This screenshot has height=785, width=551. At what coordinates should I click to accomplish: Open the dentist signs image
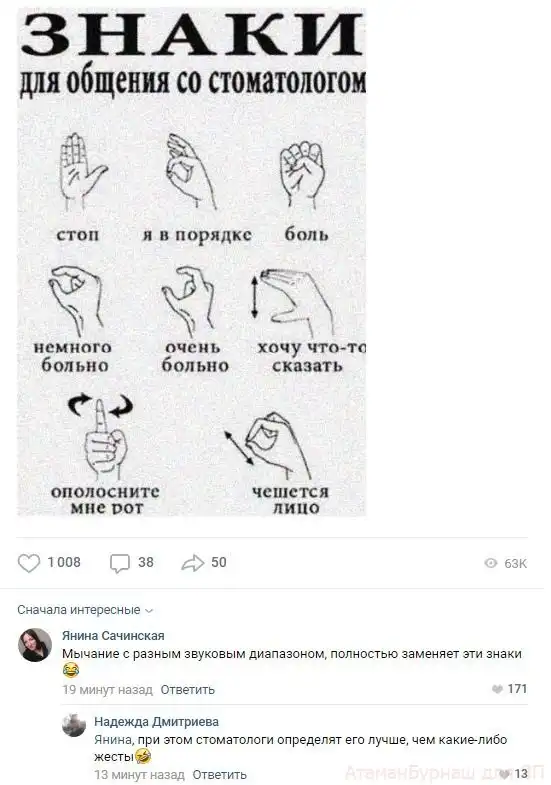(192, 262)
